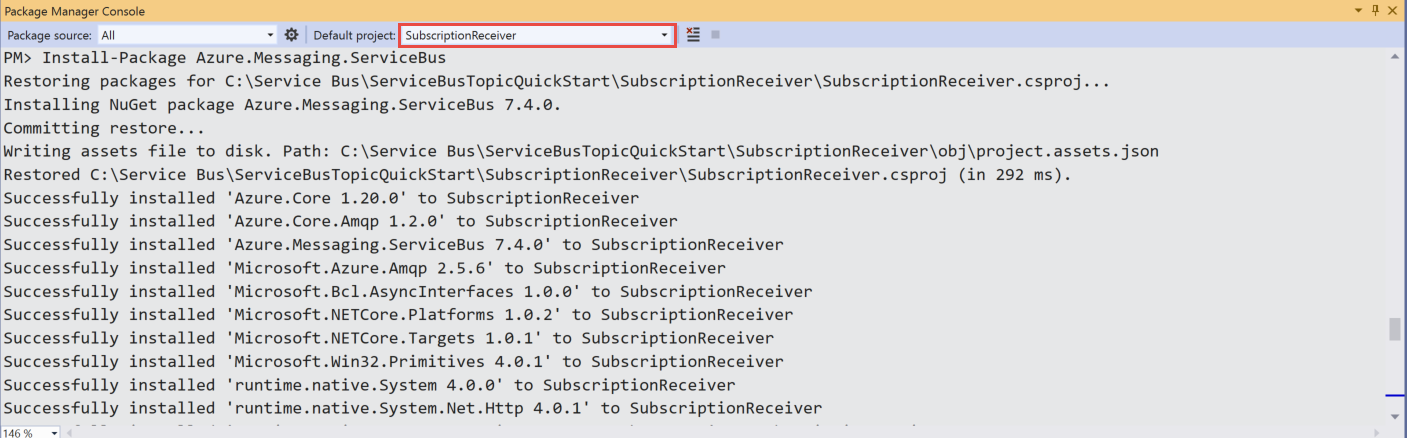Viewport: 1407px width, 438px height.
Task: Click the 'Microsoft.NETCore.Targets 1.0.1' line
Action: [x=388, y=338]
